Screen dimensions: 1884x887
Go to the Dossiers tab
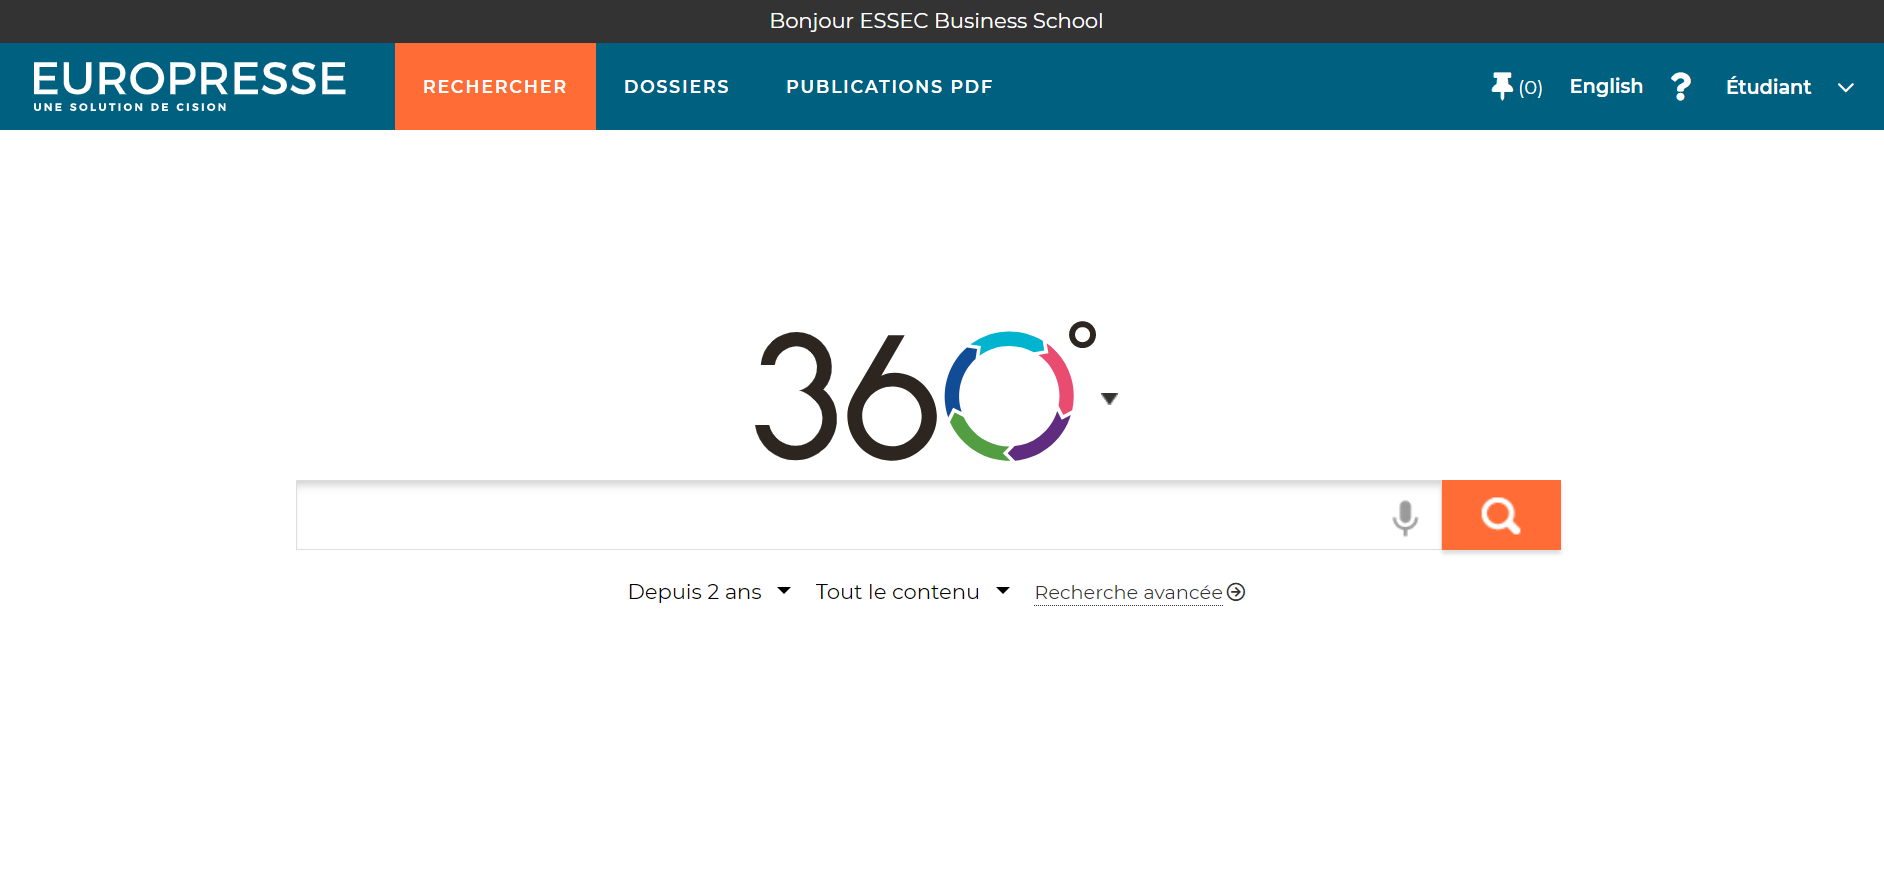pyautogui.click(x=676, y=86)
